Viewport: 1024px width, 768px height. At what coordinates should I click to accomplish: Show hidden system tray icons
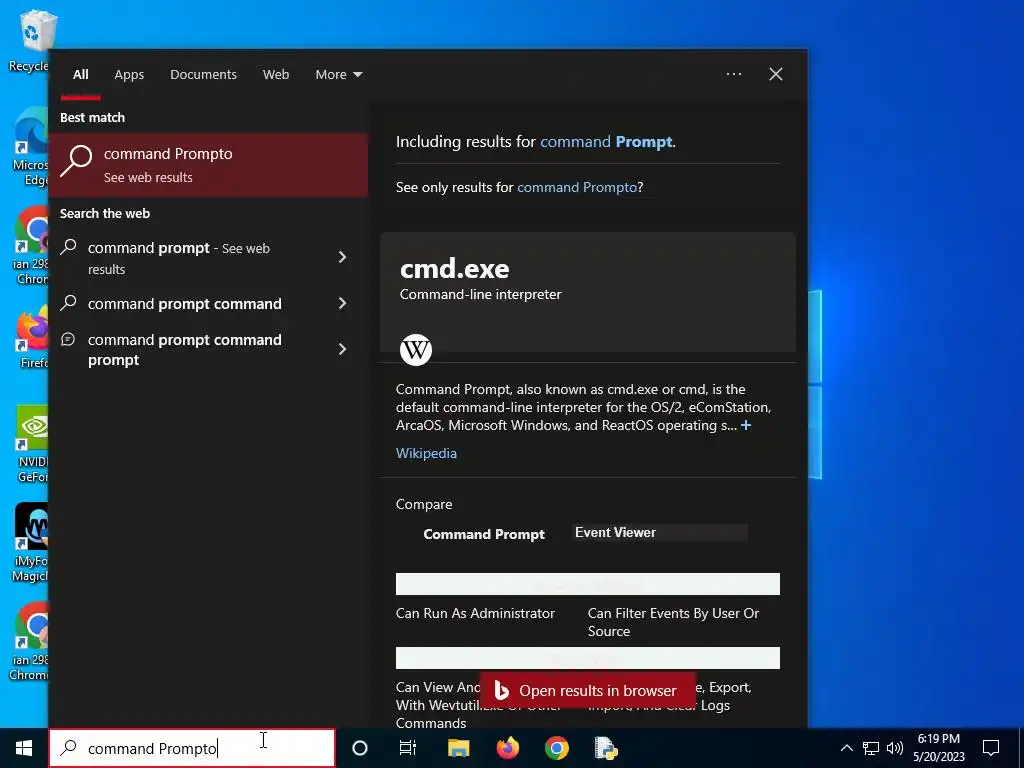point(846,748)
